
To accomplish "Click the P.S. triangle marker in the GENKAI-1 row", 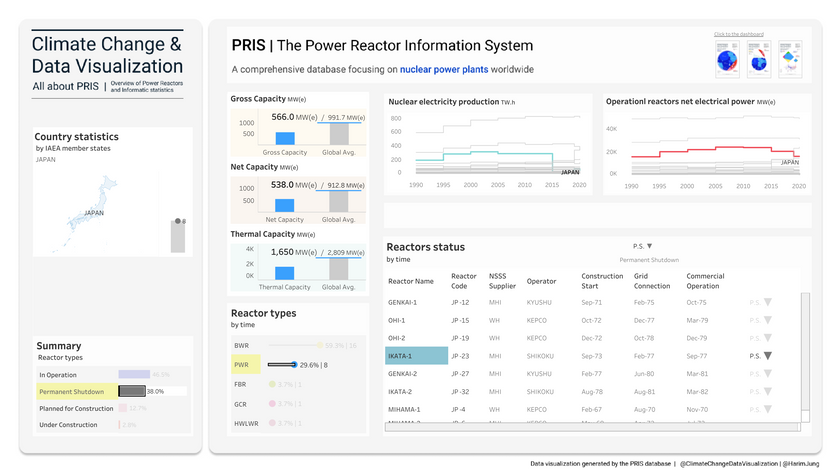I will 768,302.
